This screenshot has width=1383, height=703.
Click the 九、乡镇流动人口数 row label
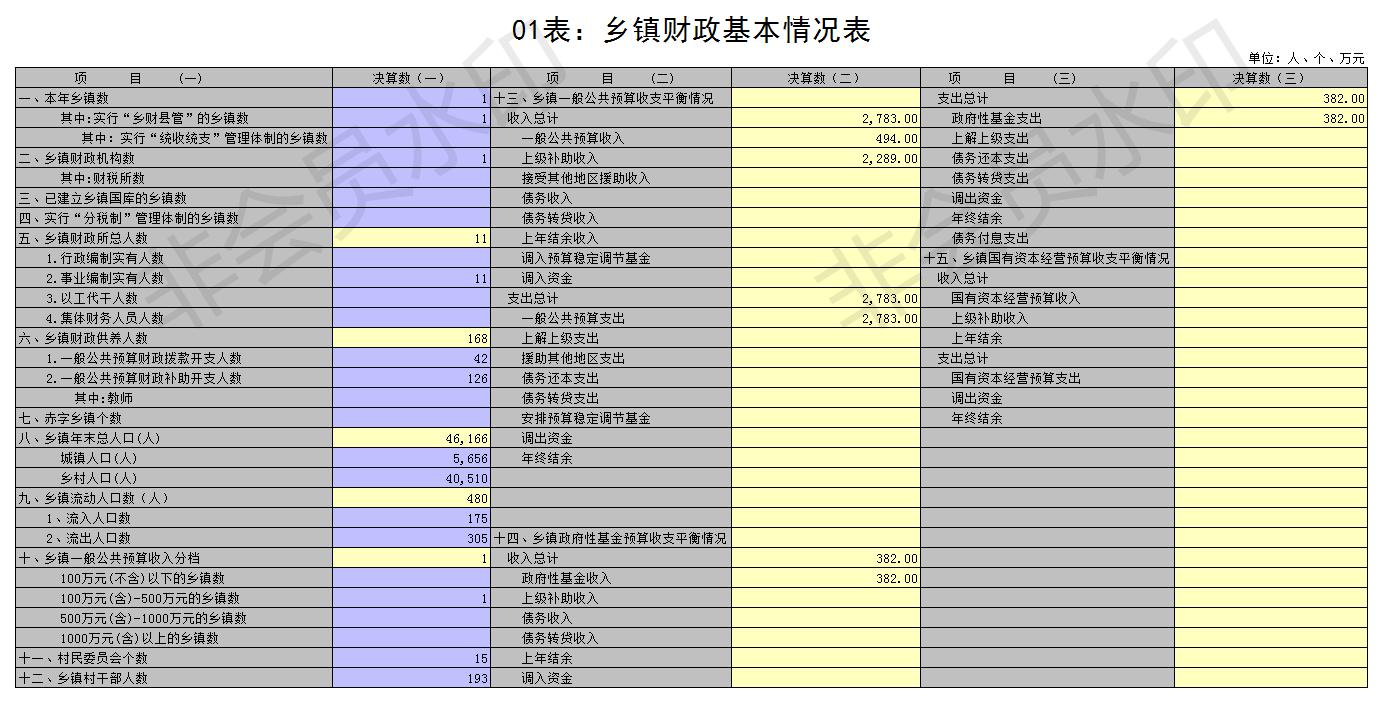click(93, 498)
